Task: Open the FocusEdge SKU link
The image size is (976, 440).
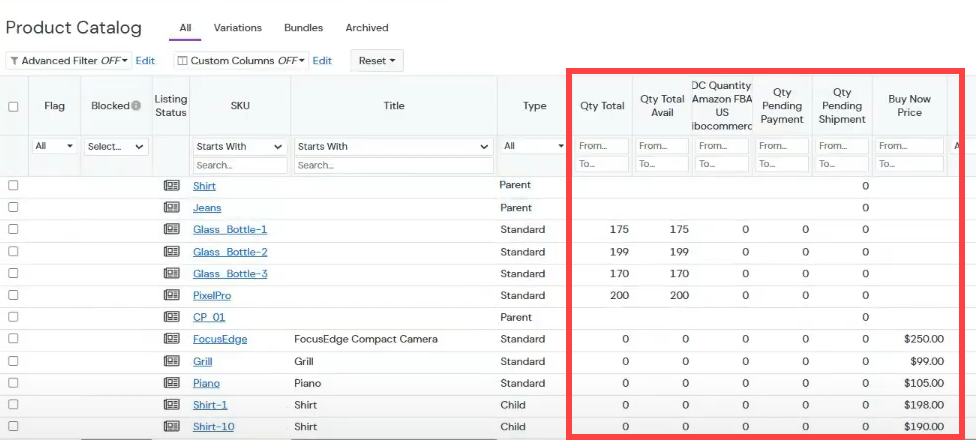Action: point(220,339)
